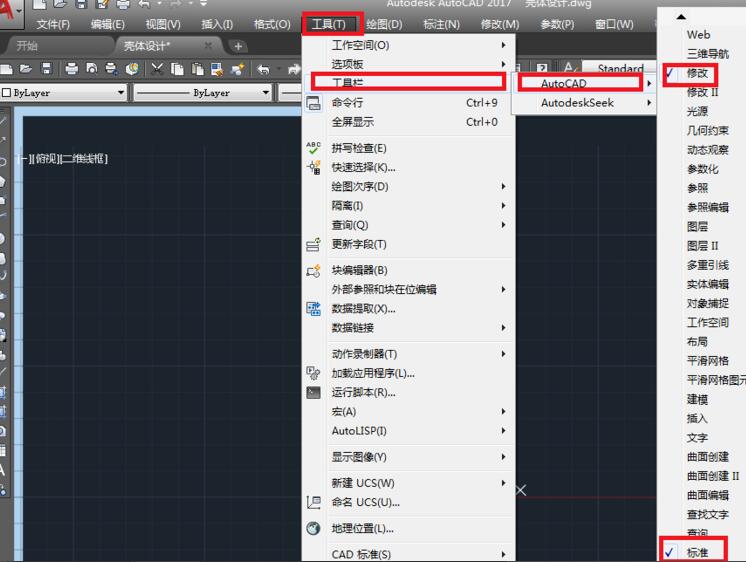
Task: Click the New drawing icon in standard toolbar
Action: (6, 69)
